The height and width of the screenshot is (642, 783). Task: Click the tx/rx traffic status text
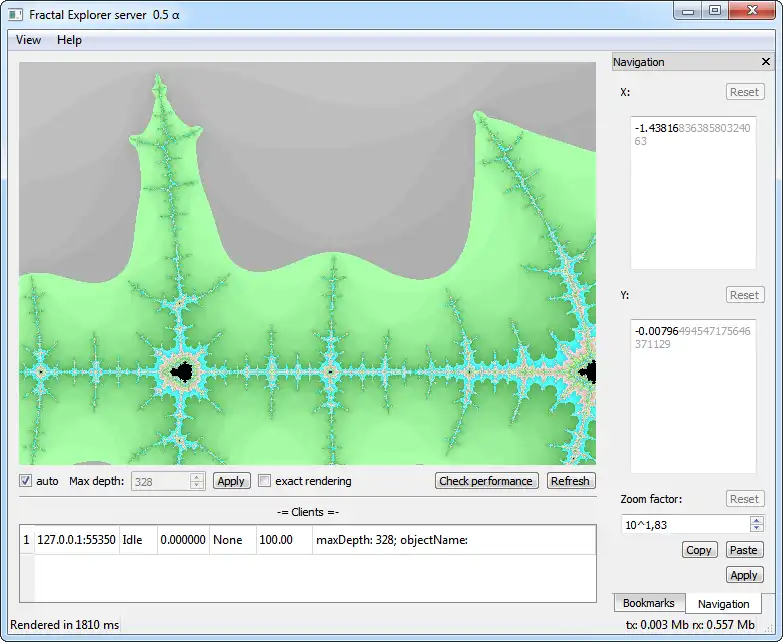690,625
